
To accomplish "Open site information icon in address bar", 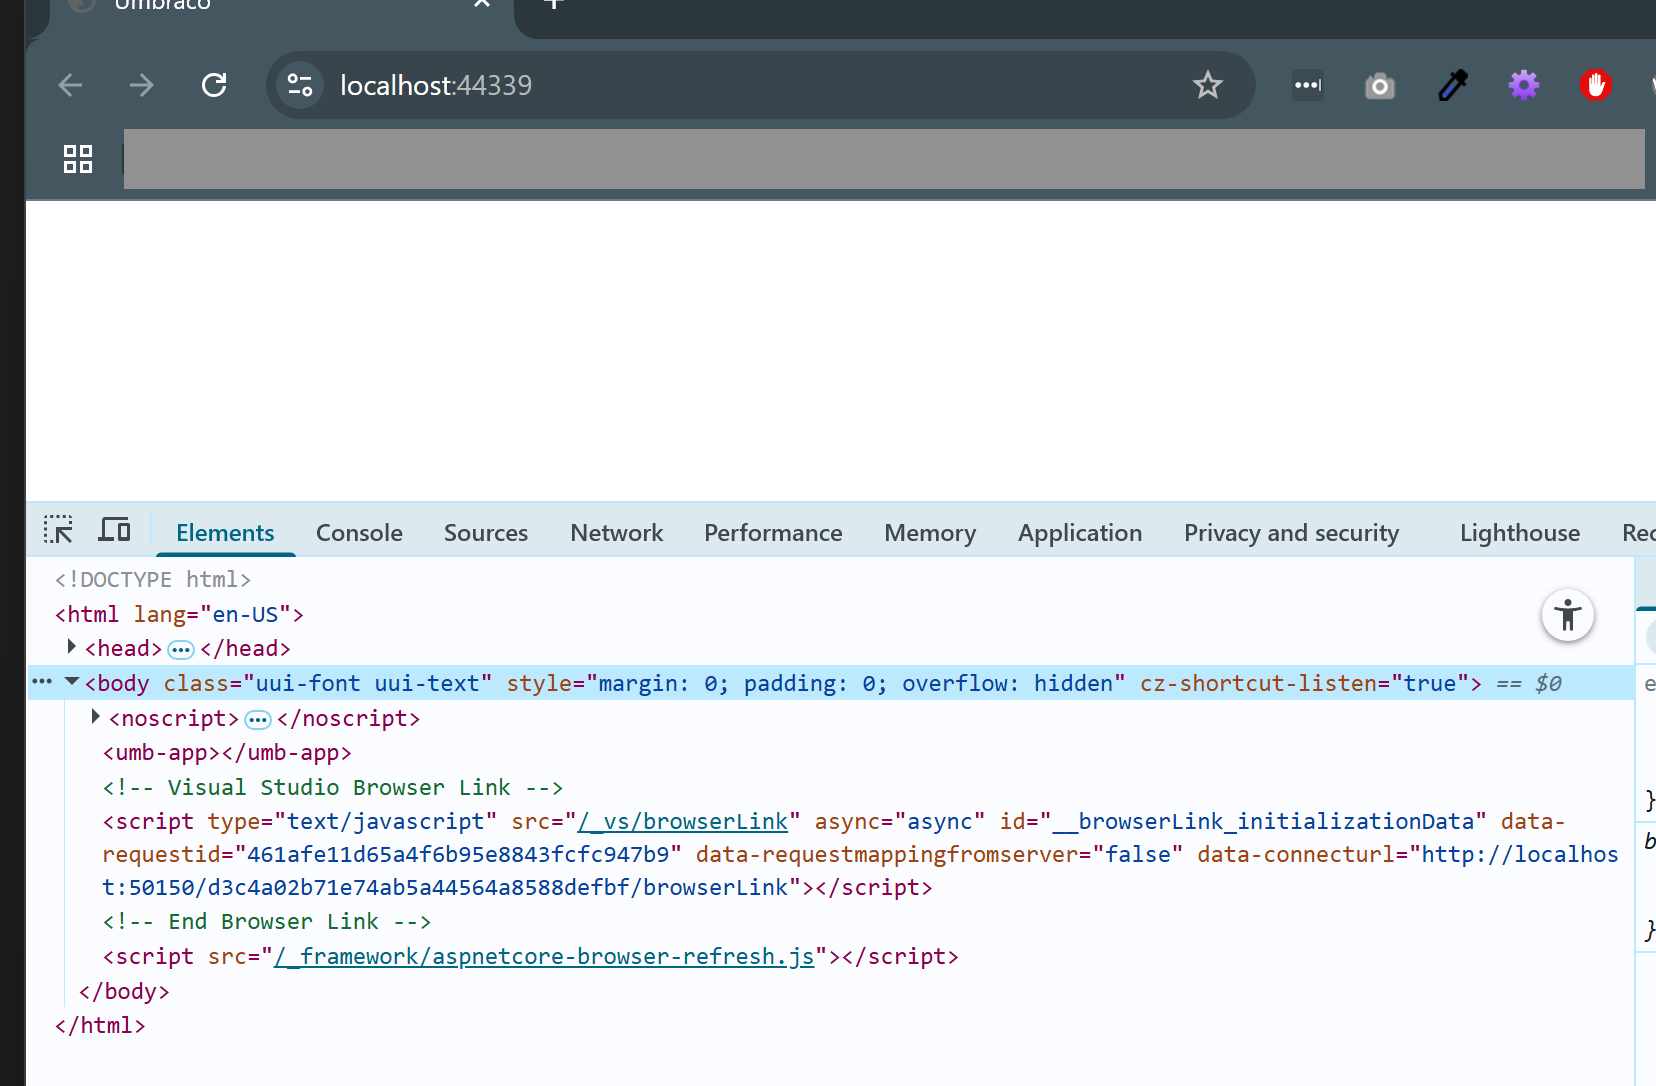I will [300, 85].
